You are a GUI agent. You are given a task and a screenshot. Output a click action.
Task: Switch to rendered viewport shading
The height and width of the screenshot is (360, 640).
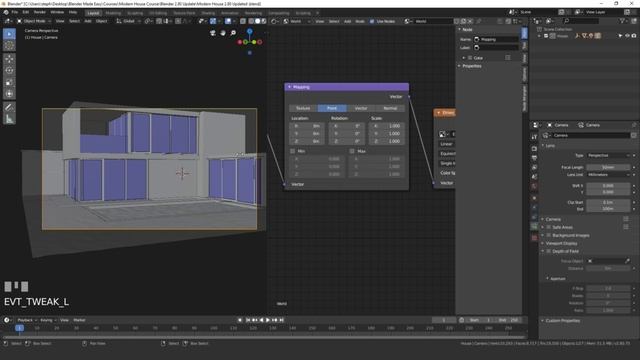[x=264, y=21]
